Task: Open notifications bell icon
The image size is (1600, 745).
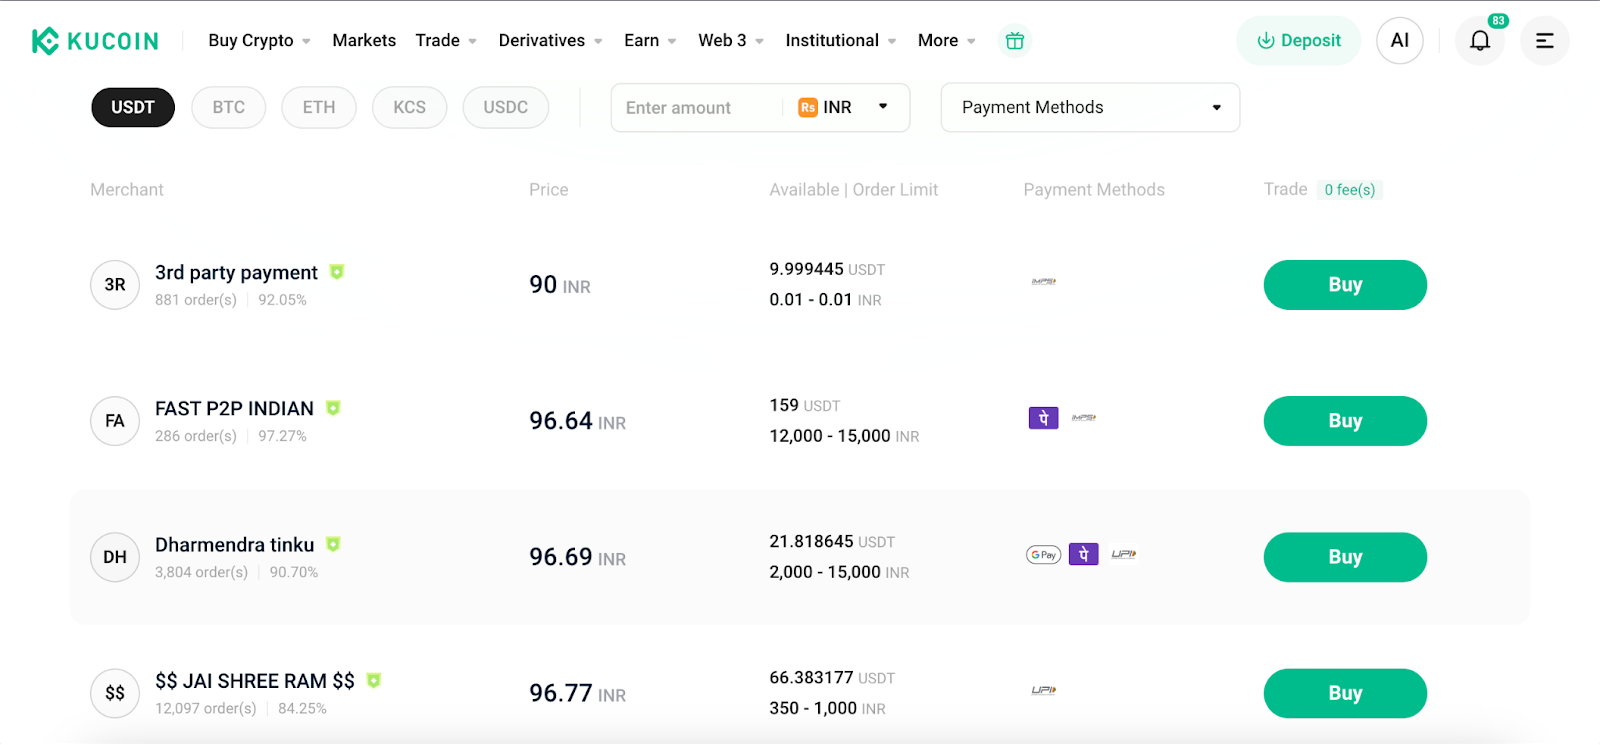Action: [x=1479, y=41]
